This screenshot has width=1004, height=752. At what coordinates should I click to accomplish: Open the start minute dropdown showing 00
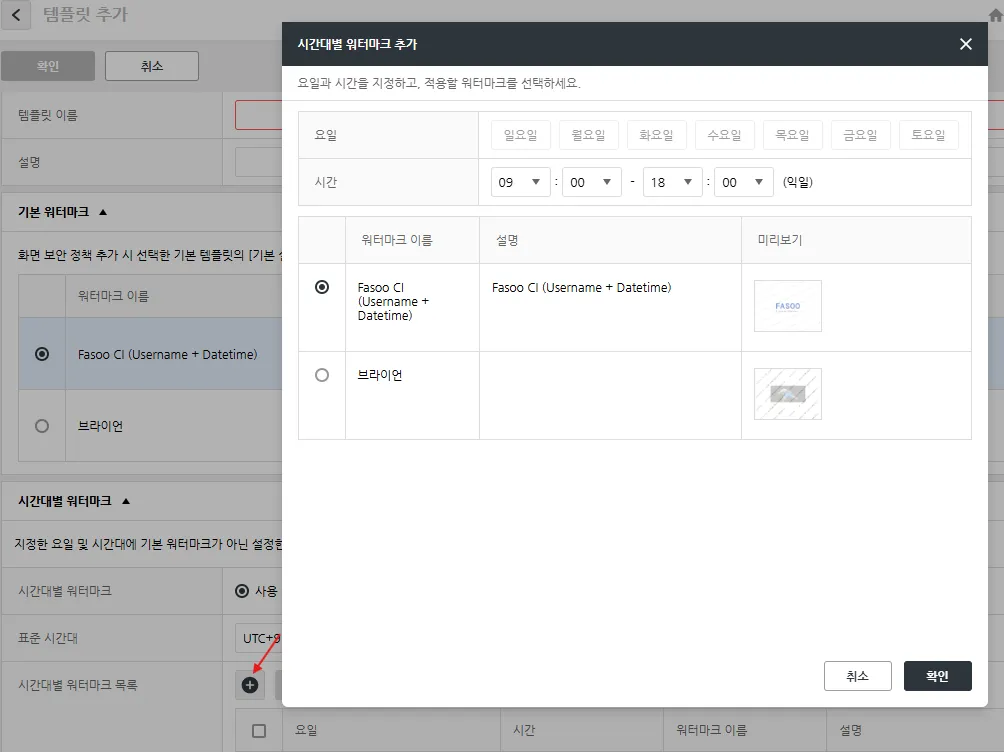click(592, 183)
